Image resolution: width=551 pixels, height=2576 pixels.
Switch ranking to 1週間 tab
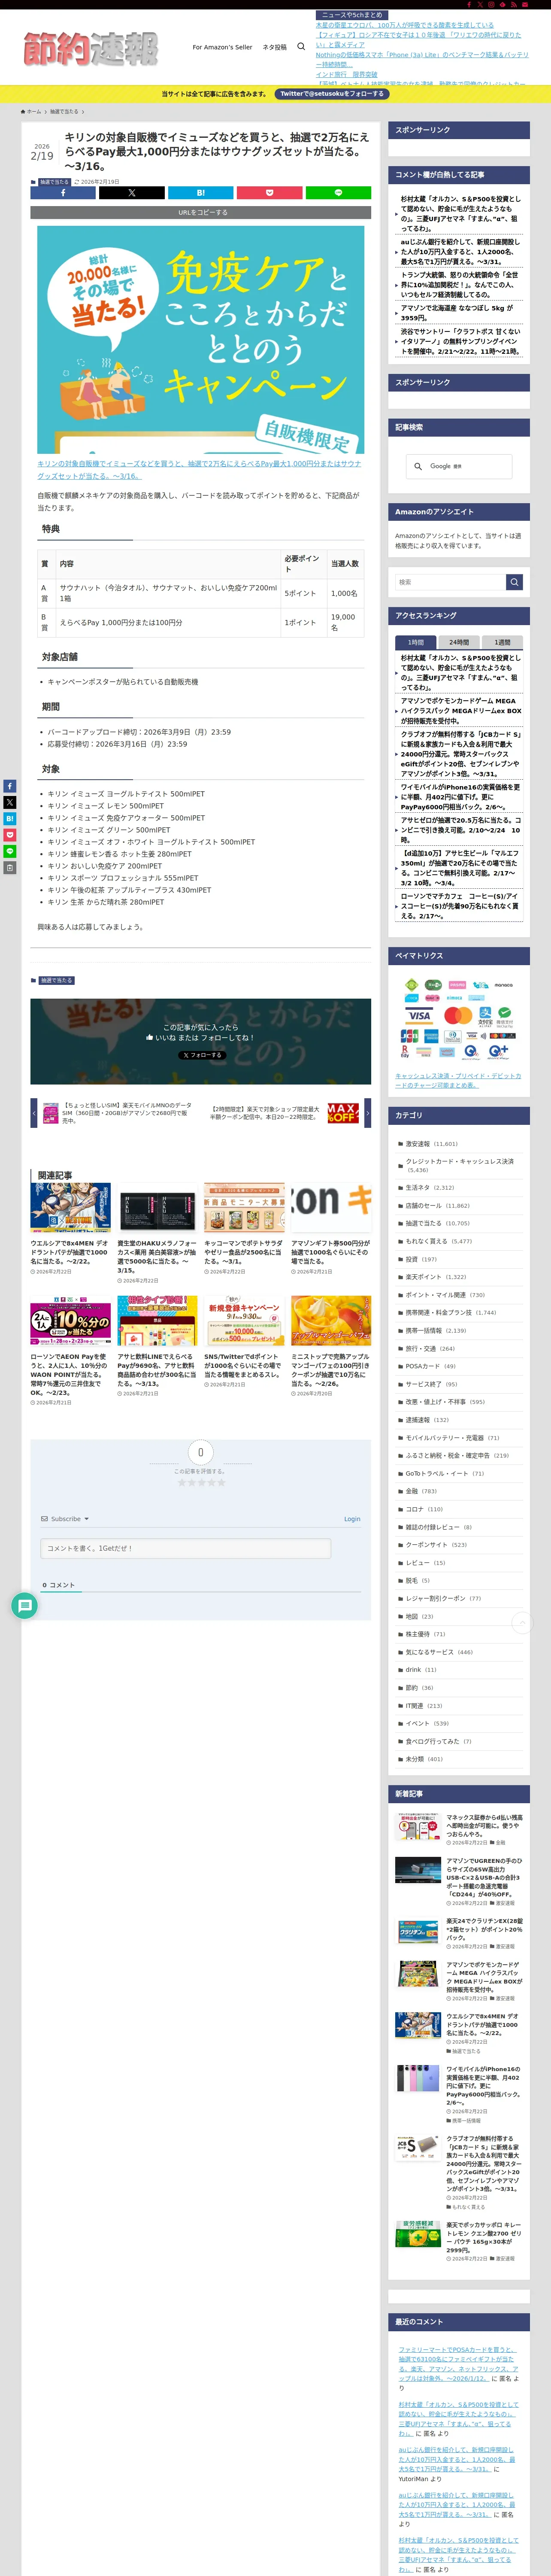(x=502, y=642)
